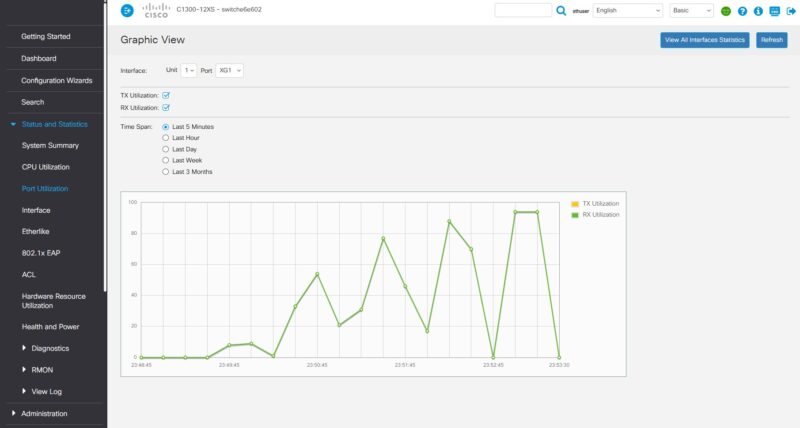Toggle the TX Utilization checkbox

coord(166,95)
